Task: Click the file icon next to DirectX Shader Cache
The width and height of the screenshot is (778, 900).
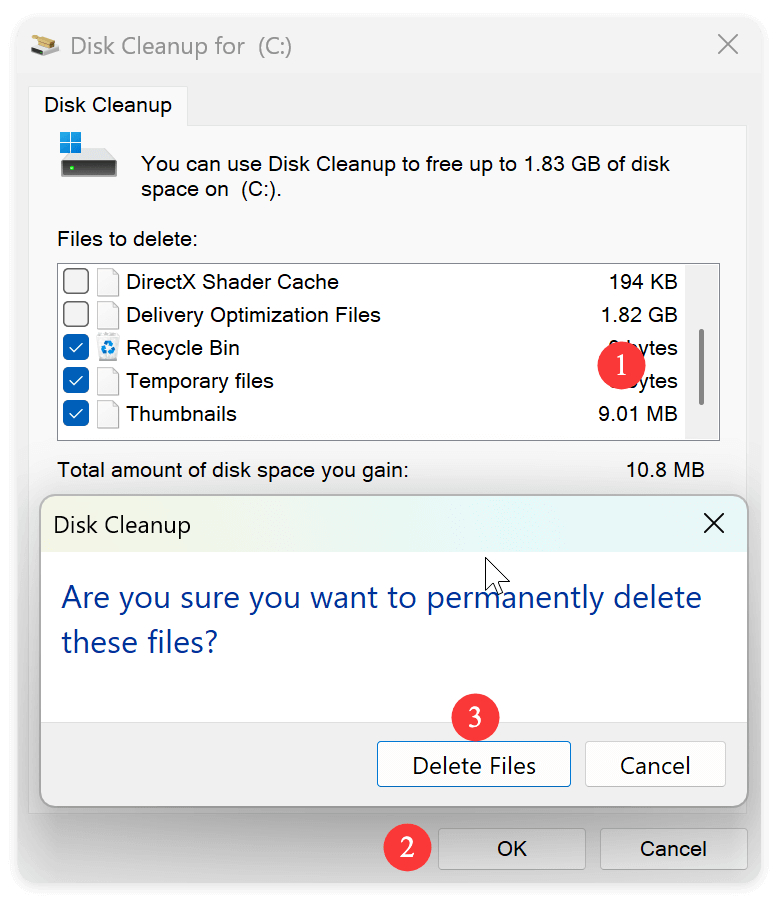Action: click(110, 281)
